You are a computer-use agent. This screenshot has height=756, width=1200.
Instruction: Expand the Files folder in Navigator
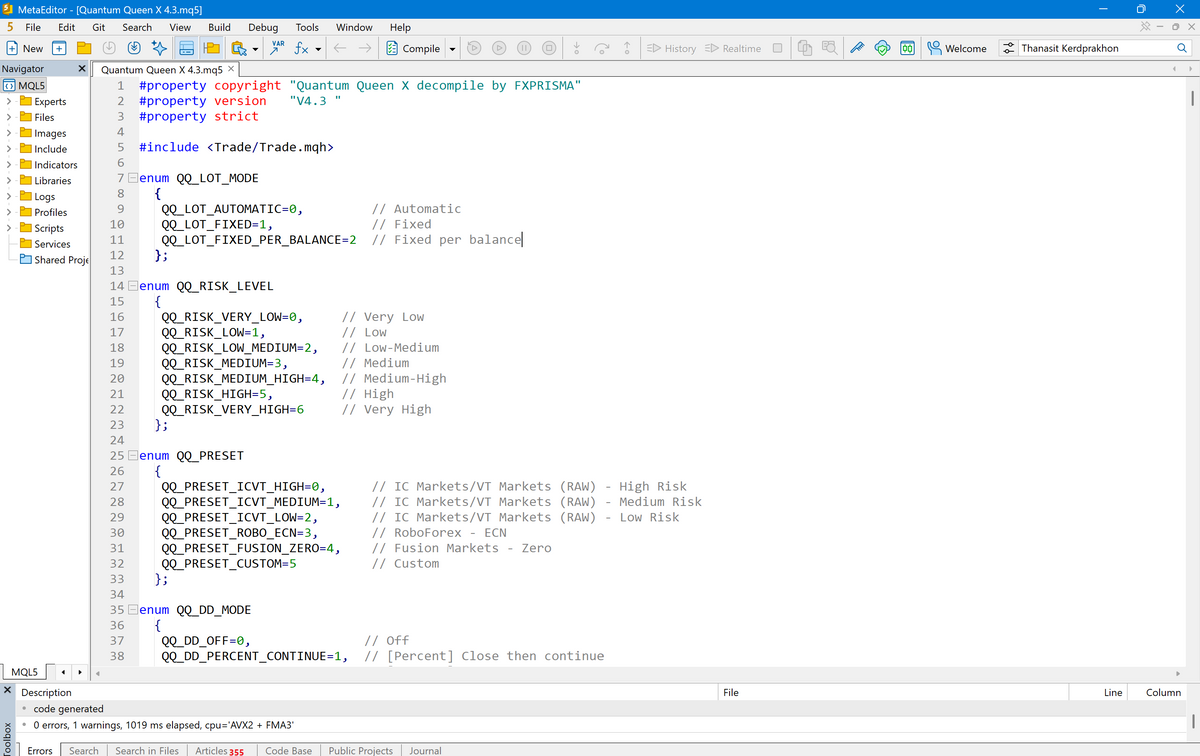(x=9, y=117)
